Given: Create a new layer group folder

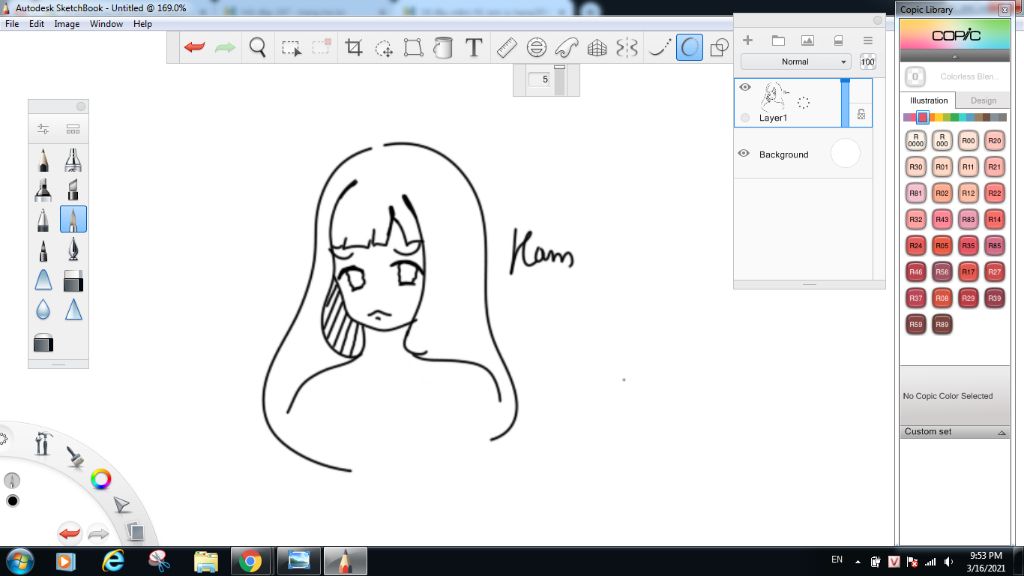Looking at the screenshot, I should click(x=778, y=40).
